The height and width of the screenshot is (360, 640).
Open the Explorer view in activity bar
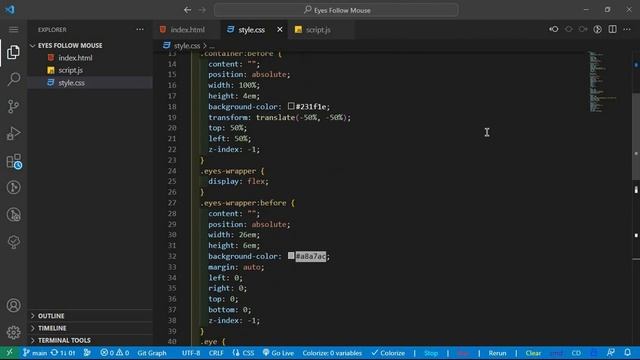(13, 52)
